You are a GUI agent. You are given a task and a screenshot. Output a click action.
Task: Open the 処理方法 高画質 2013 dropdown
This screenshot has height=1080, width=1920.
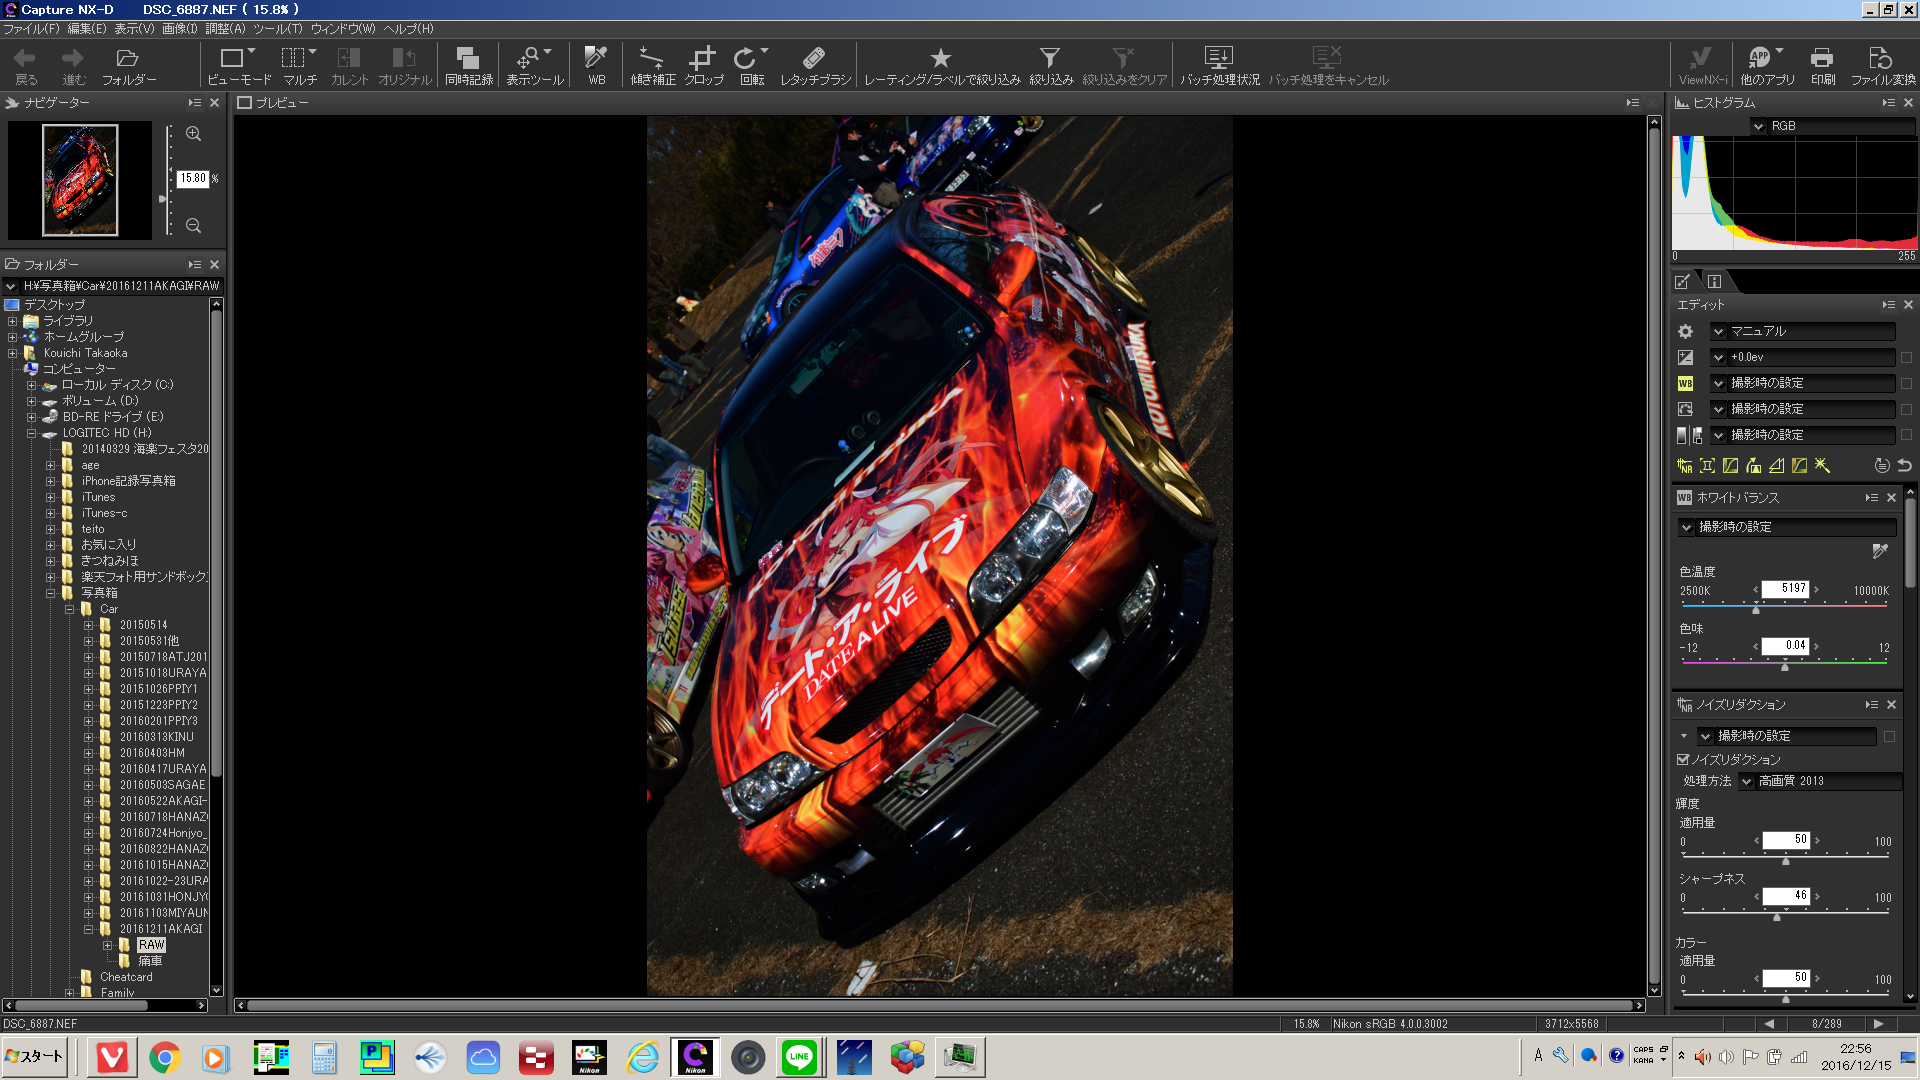tap(1747, 782)
